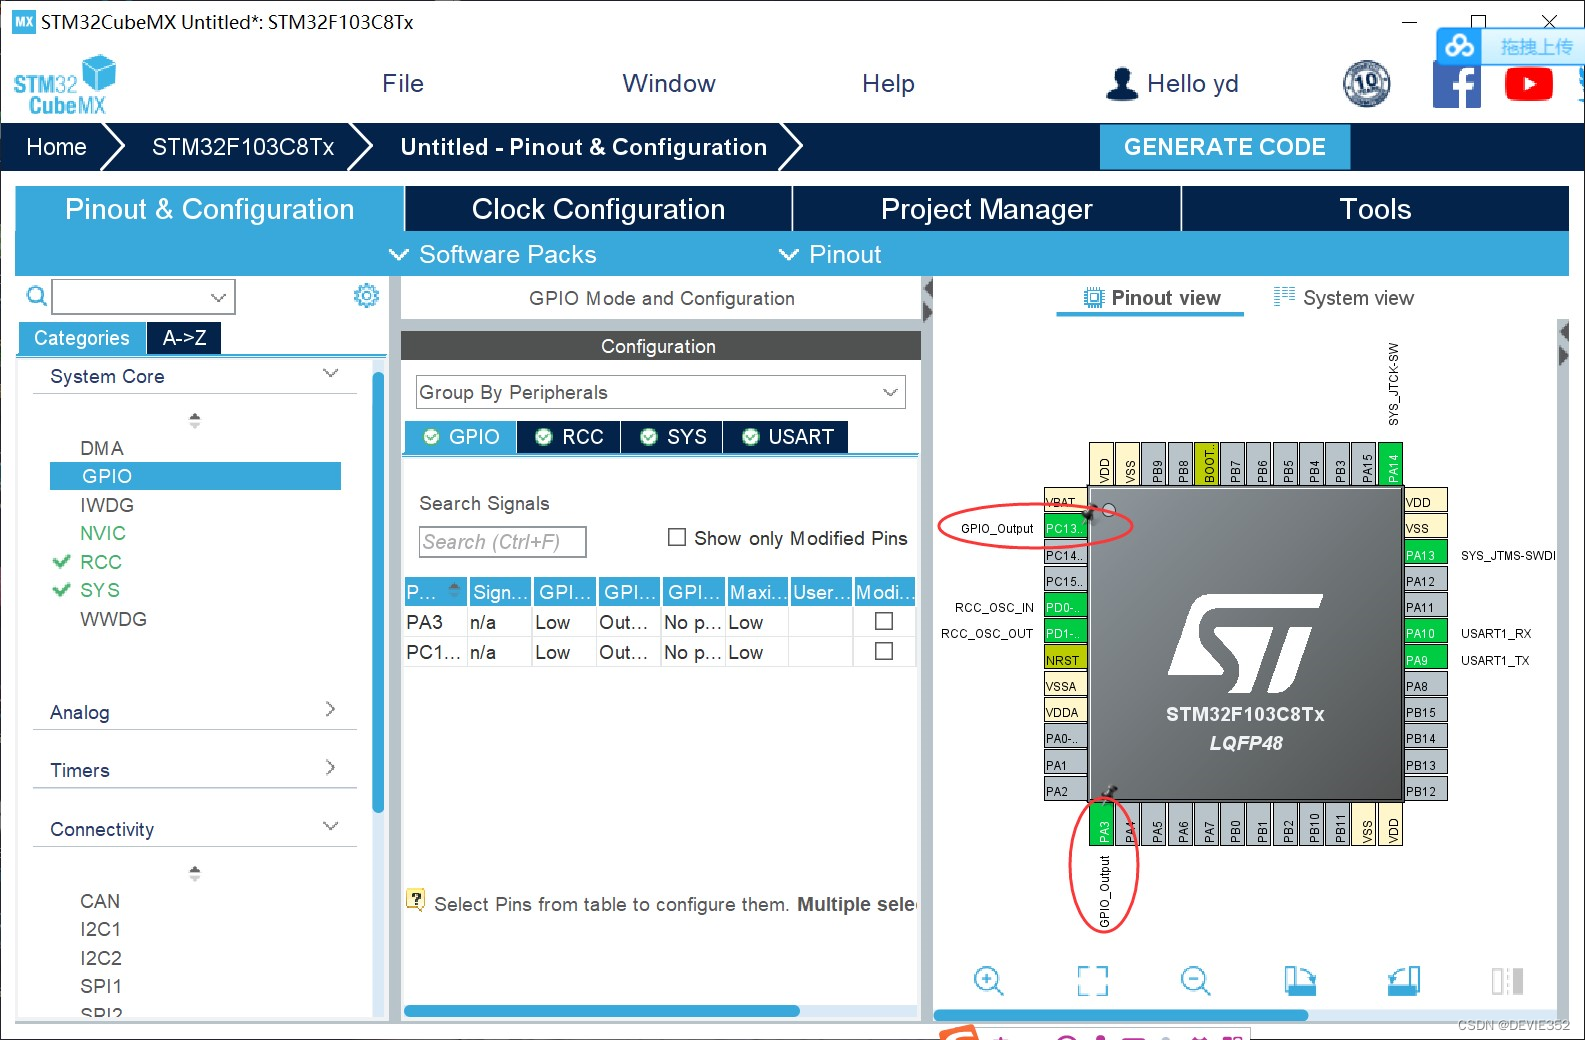Click the categories panel vertical scrollbar

click(x=378, y=592)
